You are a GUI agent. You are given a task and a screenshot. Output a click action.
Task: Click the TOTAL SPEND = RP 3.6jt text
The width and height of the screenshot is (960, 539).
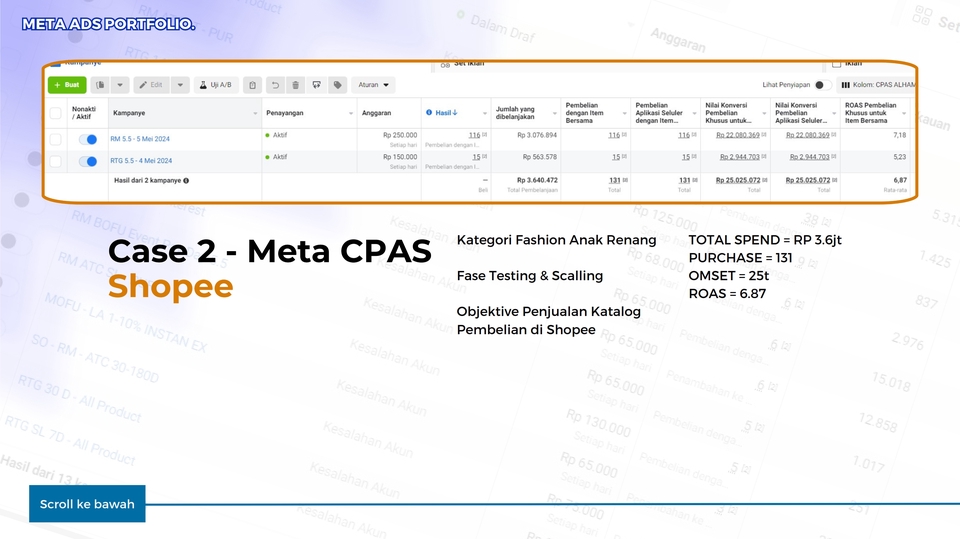765,240
